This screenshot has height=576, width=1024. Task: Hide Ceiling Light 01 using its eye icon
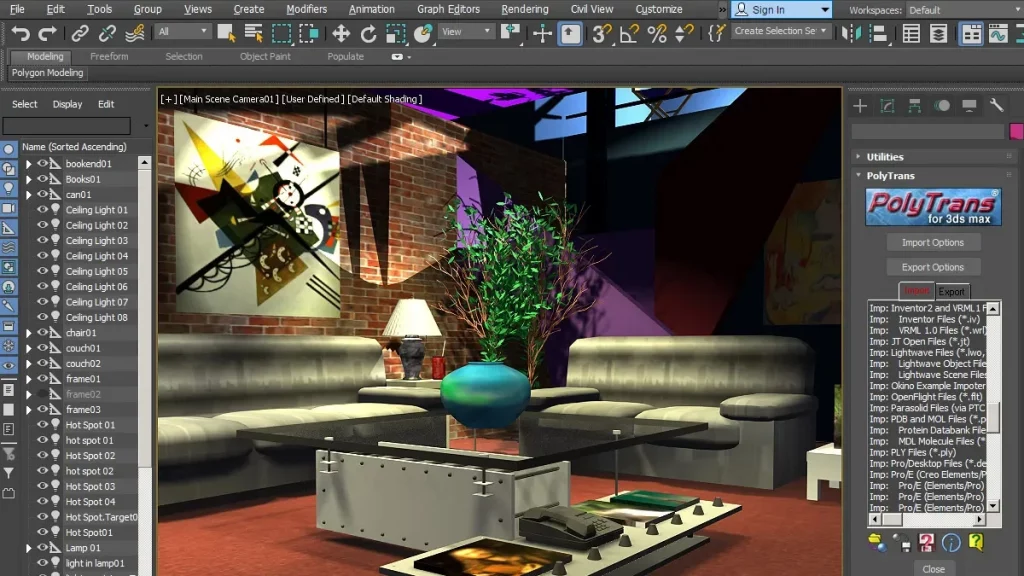(42, 210)
